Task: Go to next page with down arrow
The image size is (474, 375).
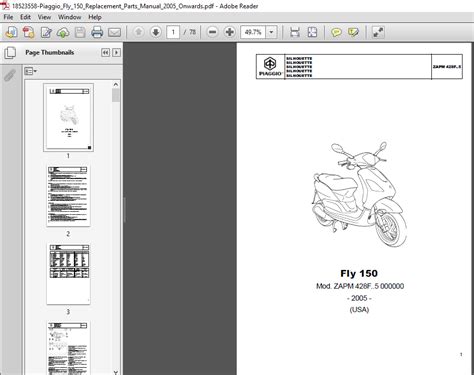Action: [156, 32]
